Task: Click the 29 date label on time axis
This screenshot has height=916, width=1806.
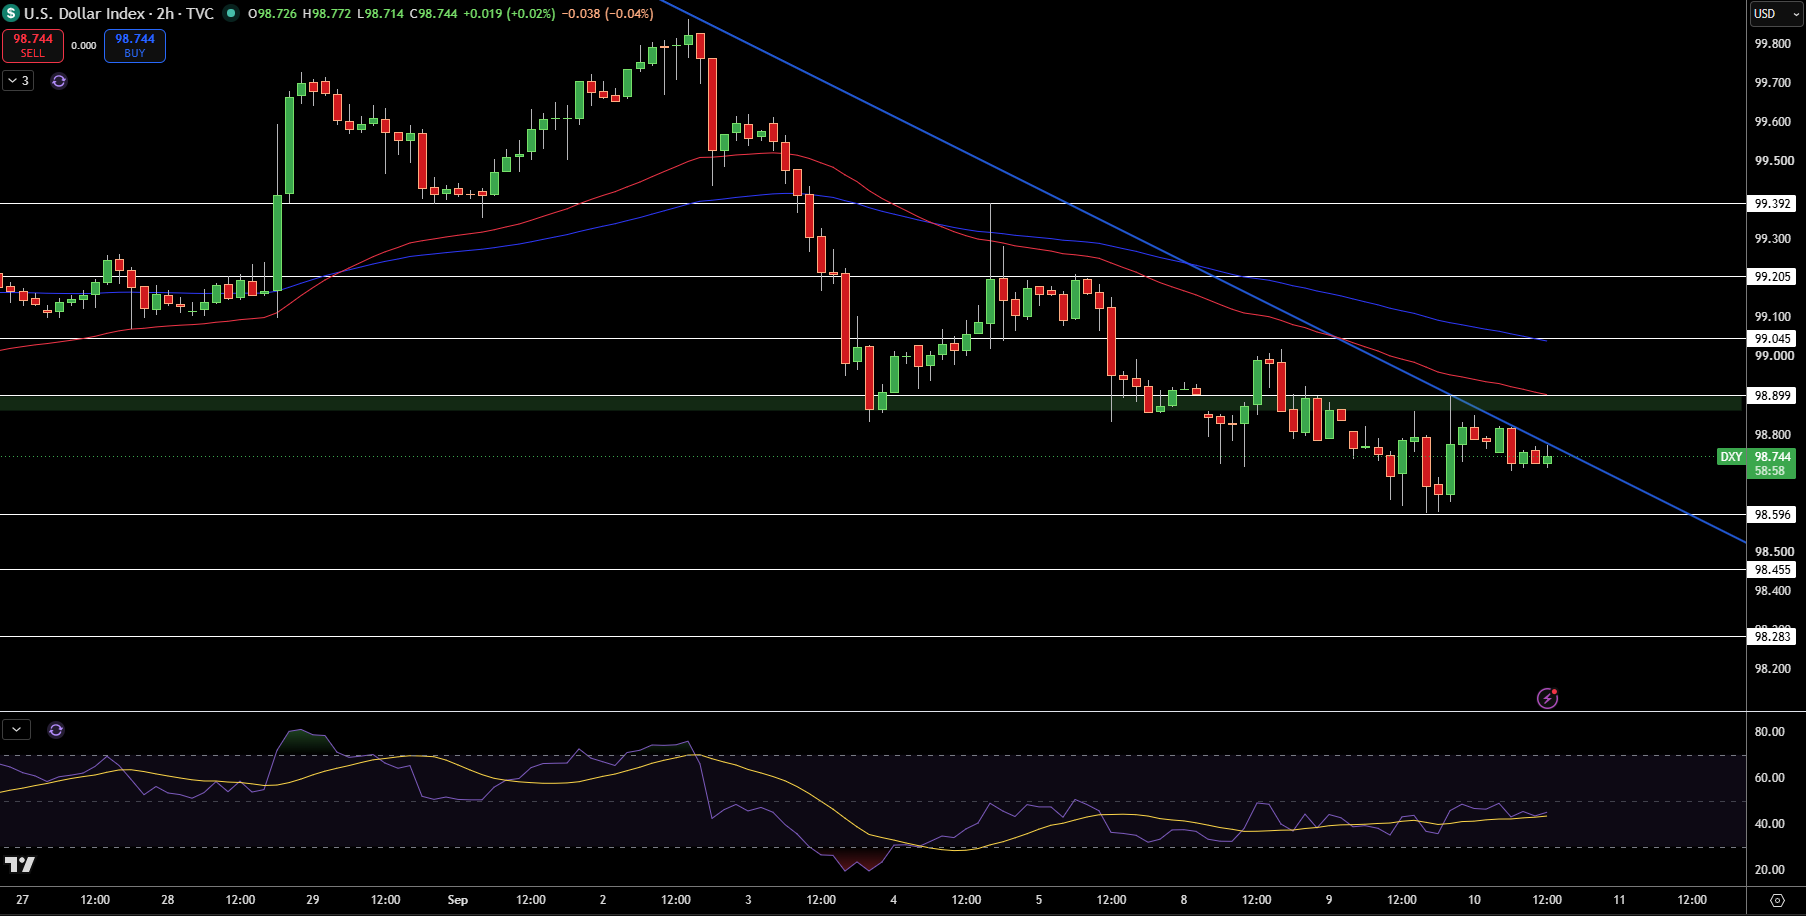Action: click(x=313, y=900)
